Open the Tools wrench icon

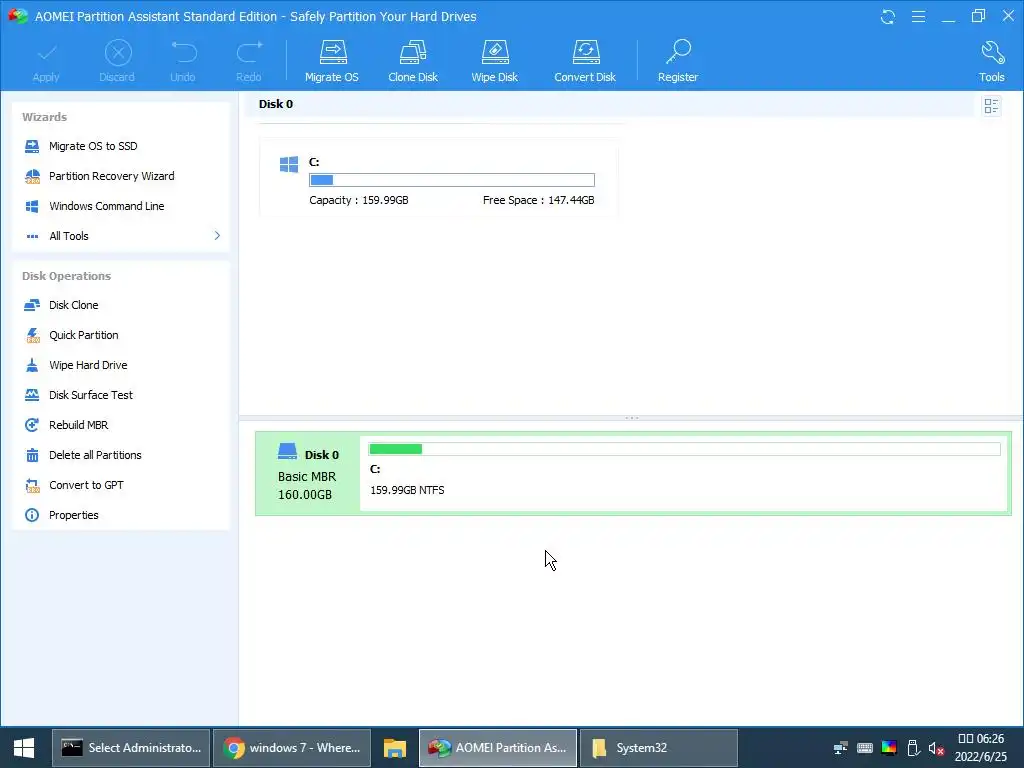[992, 52]
